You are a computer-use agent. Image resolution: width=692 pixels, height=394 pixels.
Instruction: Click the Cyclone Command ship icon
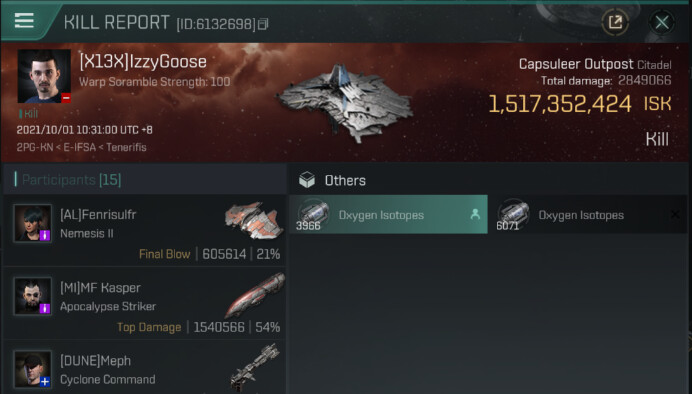pos(255,367)
